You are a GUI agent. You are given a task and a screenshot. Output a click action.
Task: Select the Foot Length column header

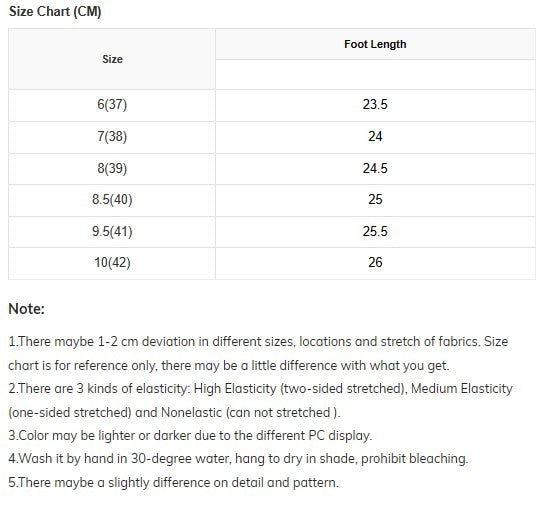click(x=375, y=44)
